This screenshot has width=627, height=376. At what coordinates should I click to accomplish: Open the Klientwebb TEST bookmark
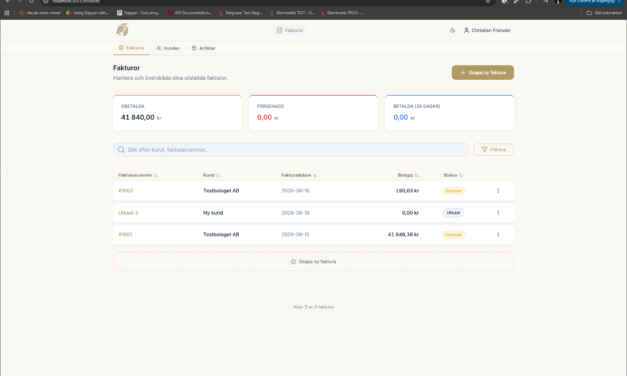(292, 13)
